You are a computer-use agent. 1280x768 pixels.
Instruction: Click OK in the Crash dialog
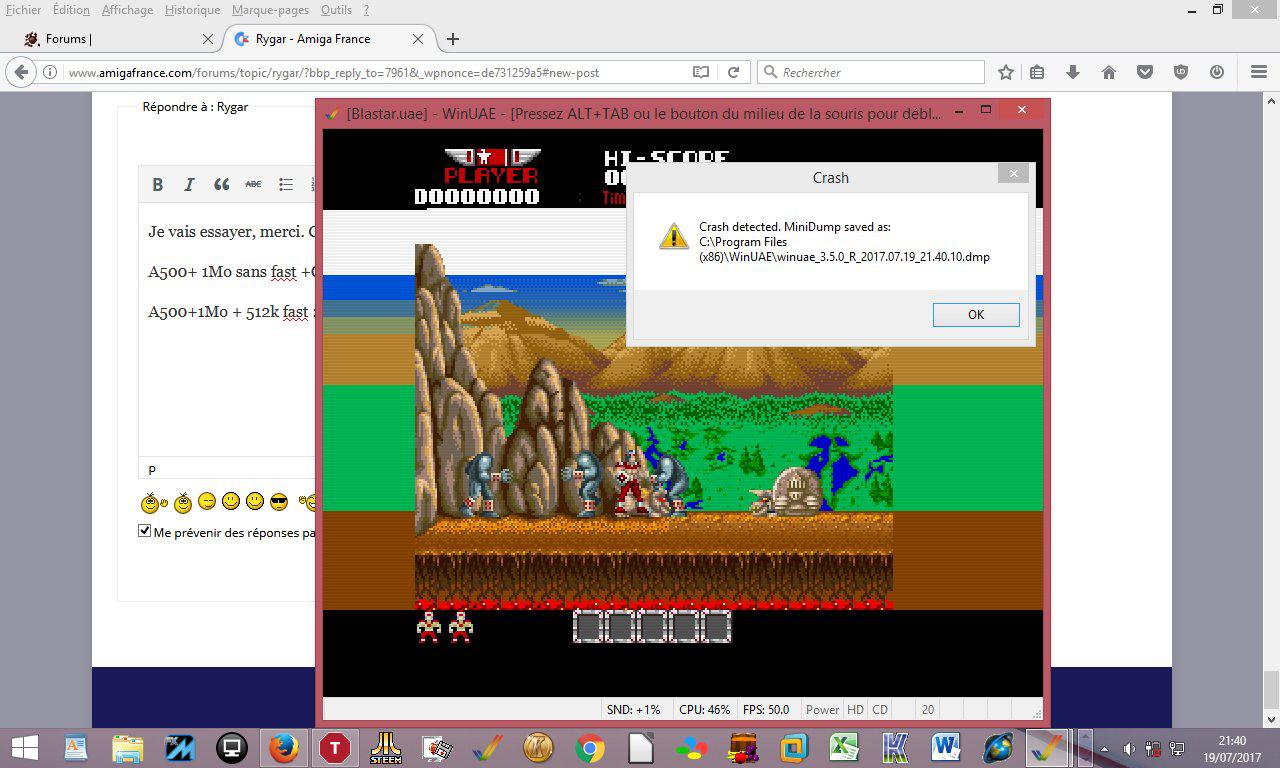tap(976, 314)
